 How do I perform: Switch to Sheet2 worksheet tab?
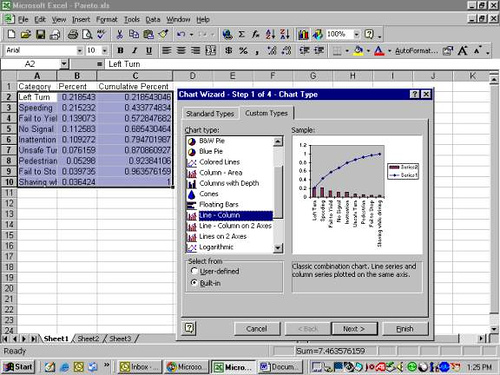tap(88, 339)
